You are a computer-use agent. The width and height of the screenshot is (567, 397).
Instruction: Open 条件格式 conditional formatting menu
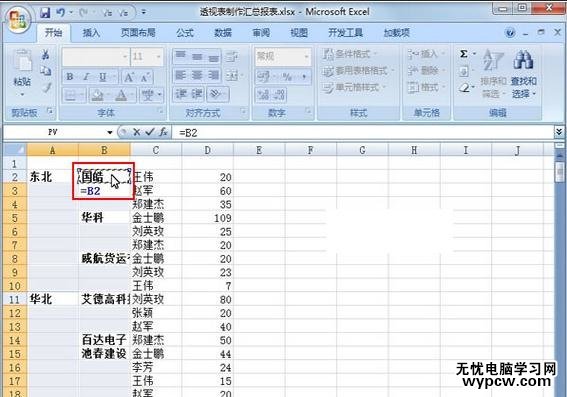(349, 54)
